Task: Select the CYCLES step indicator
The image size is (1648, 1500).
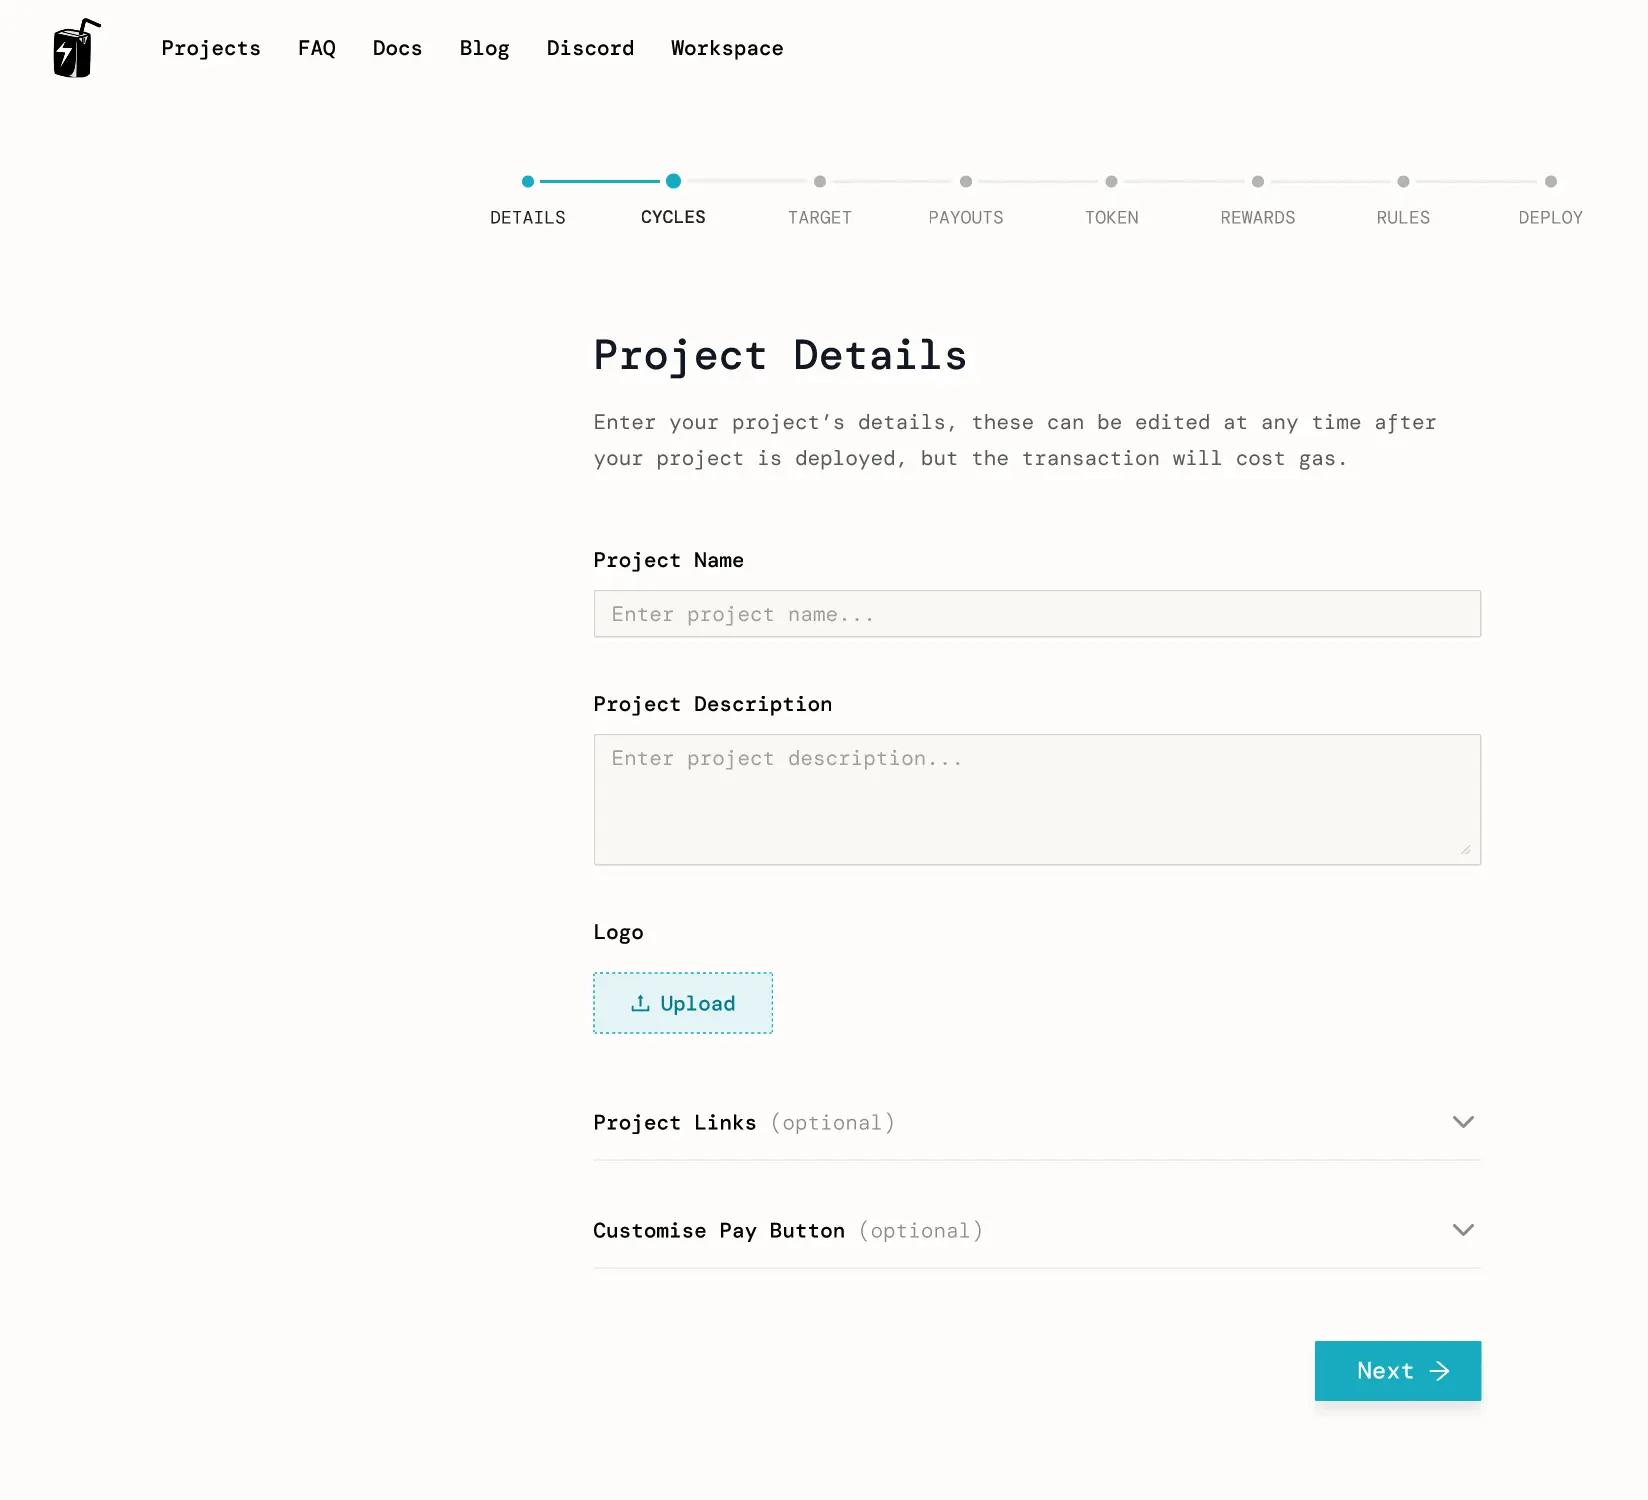Action: 673,182
